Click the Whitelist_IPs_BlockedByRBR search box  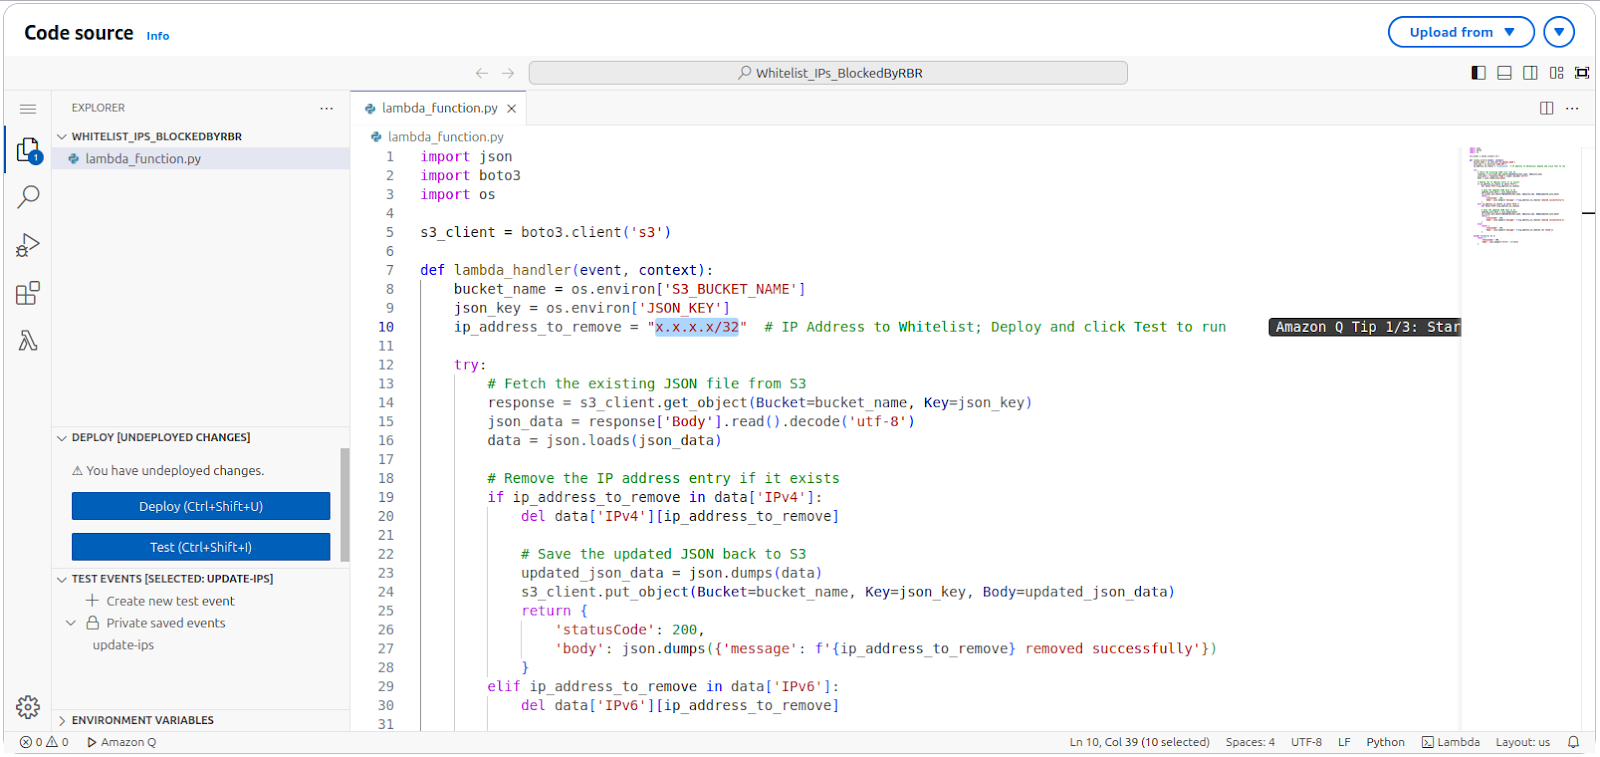click(x=828, y=73)
